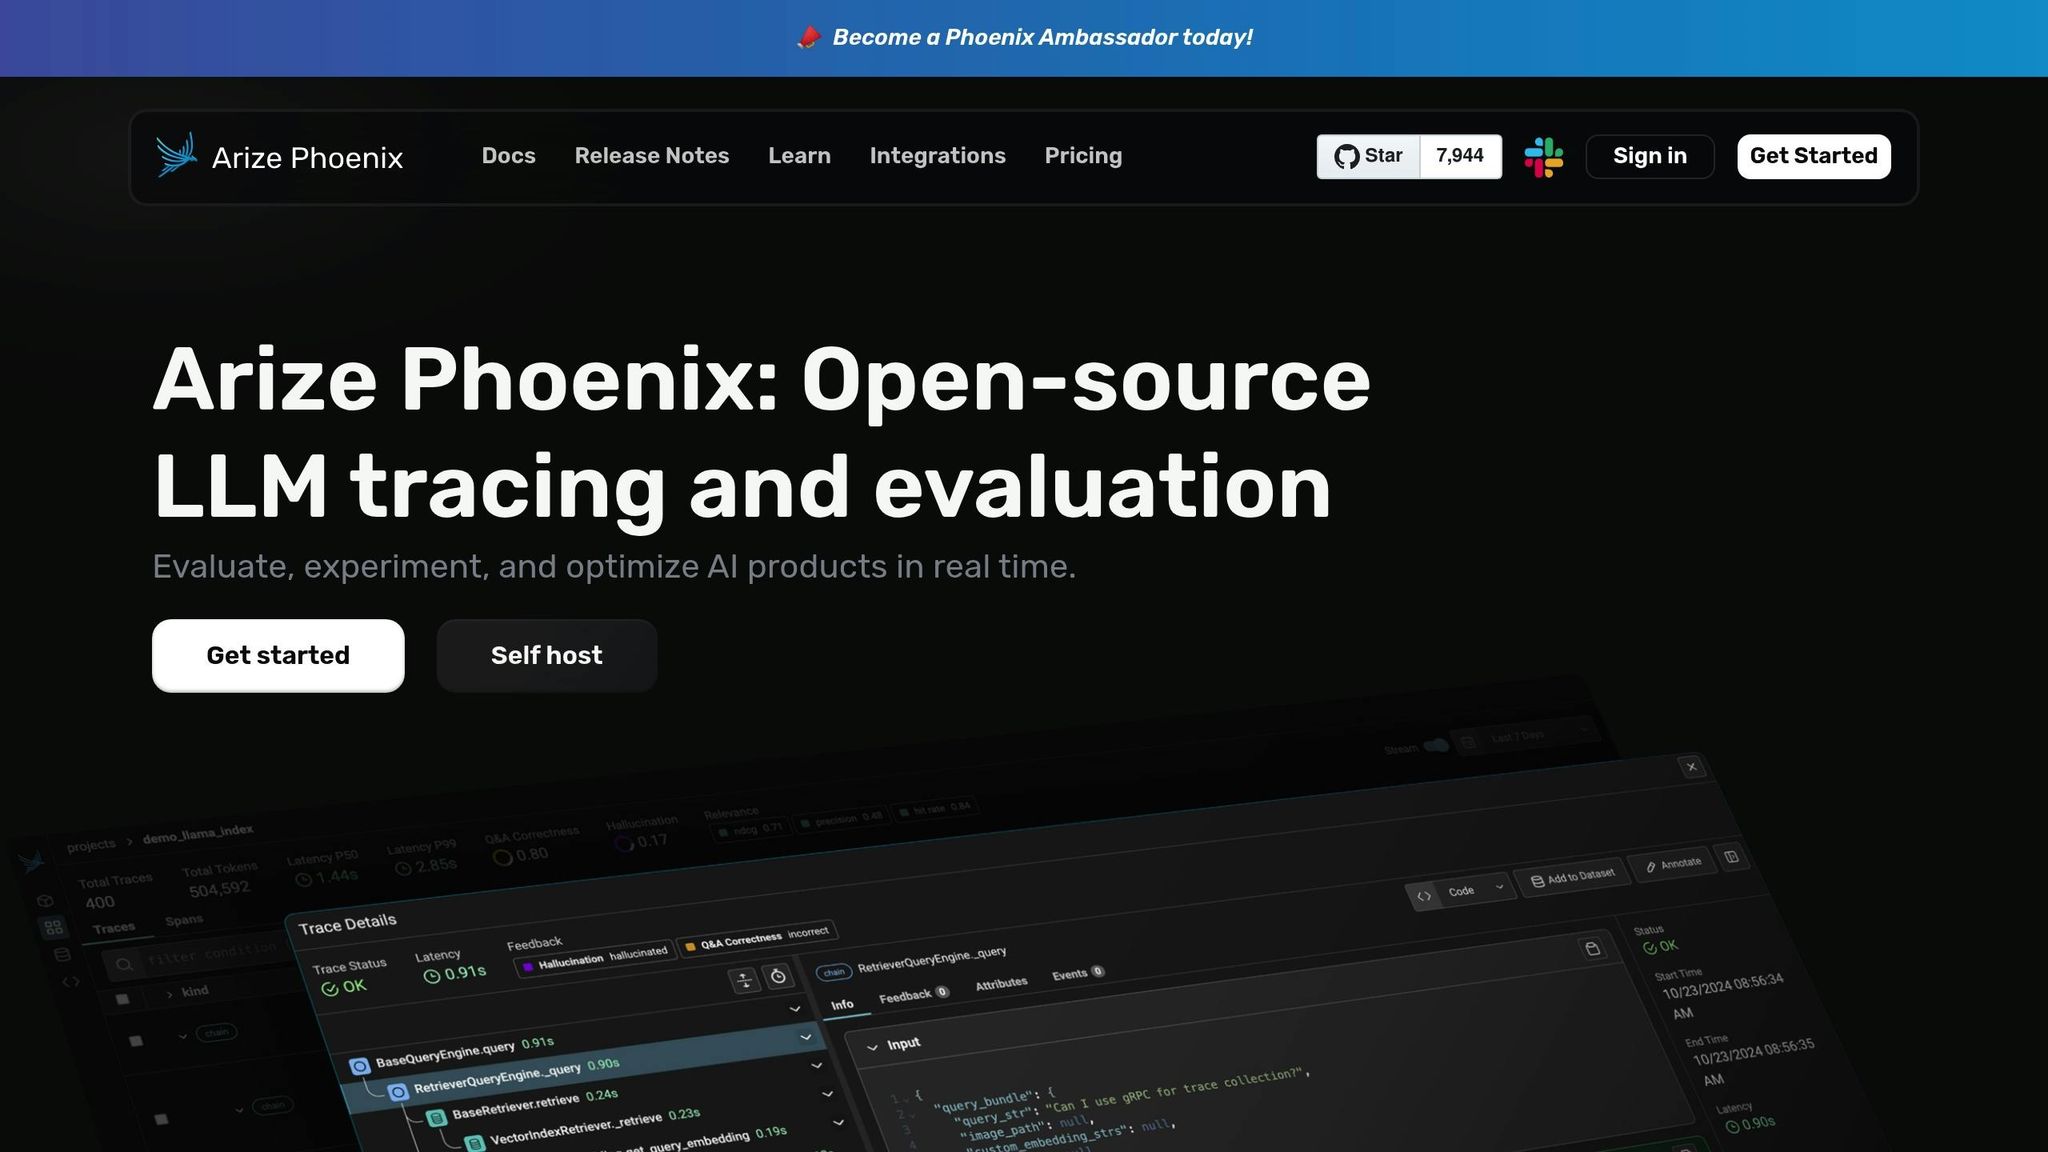Open the Slack community icon
The height and width of the screenshot is (1152, 2048).
pos(1545,156)
